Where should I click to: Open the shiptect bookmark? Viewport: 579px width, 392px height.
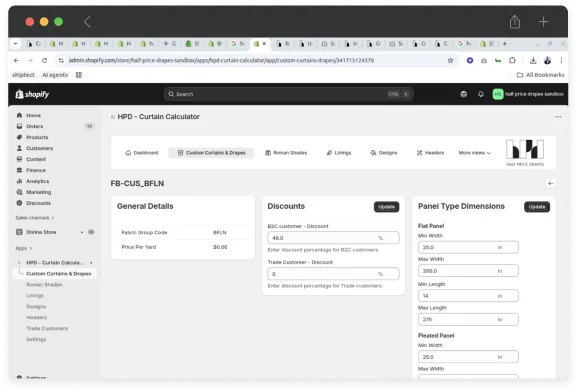[23, 75]
